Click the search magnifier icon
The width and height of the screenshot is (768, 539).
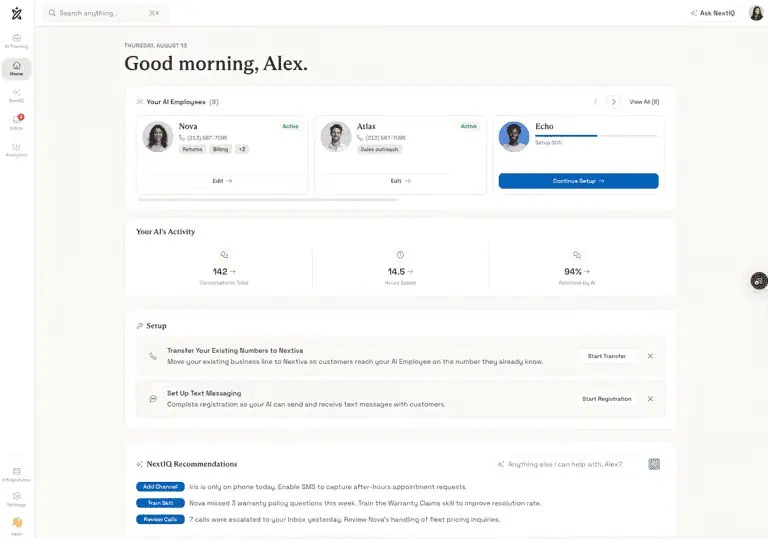[x=52, y=13]
